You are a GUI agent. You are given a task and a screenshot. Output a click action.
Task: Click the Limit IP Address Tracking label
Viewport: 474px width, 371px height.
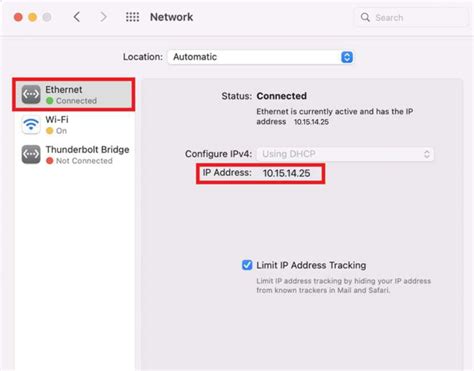click(x=311, y=265)
